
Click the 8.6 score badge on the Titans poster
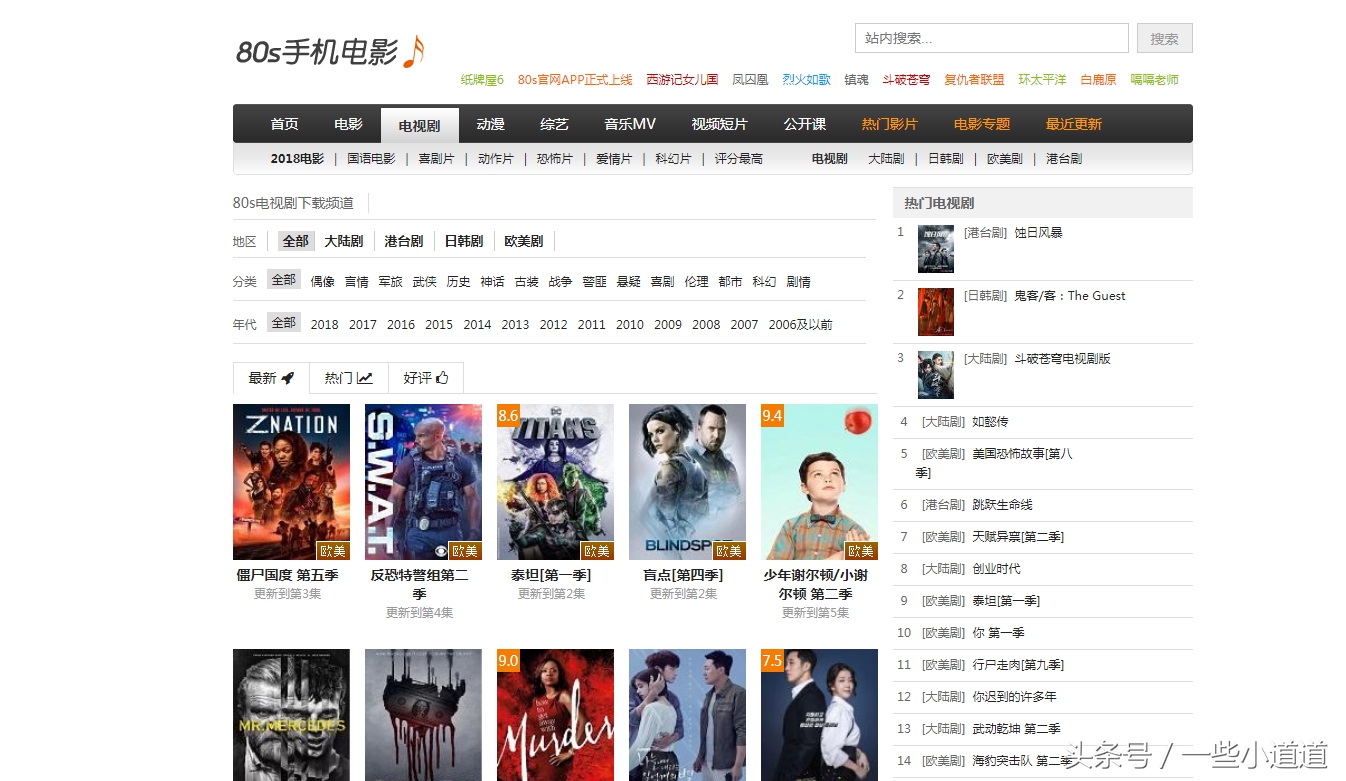point(507,414)
